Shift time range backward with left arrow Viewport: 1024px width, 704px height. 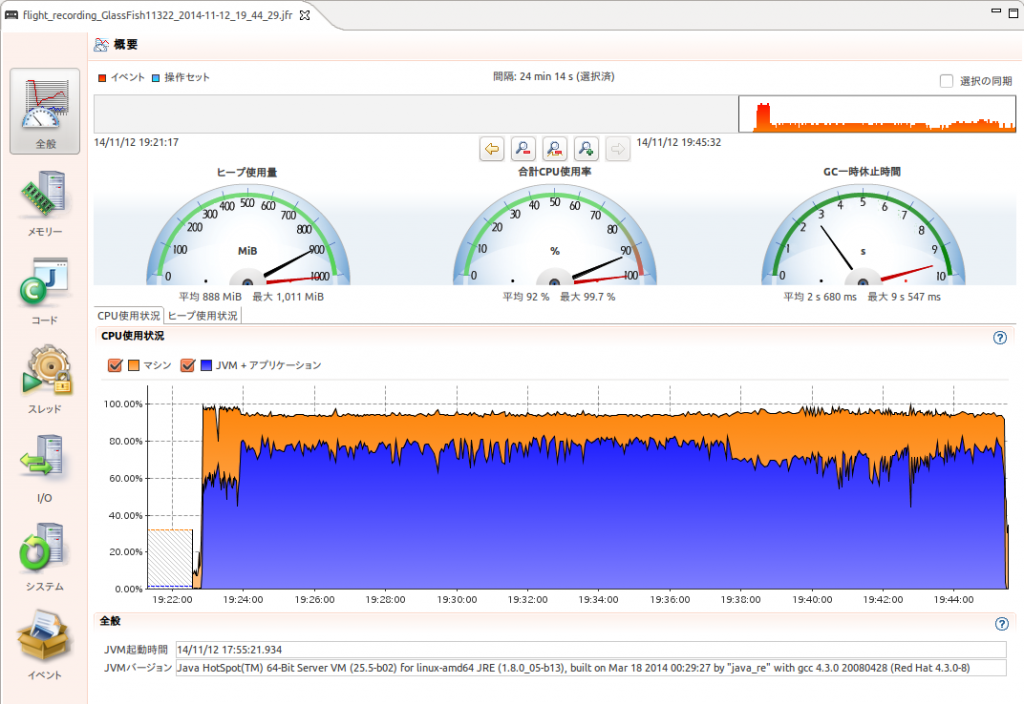(491, 149)
